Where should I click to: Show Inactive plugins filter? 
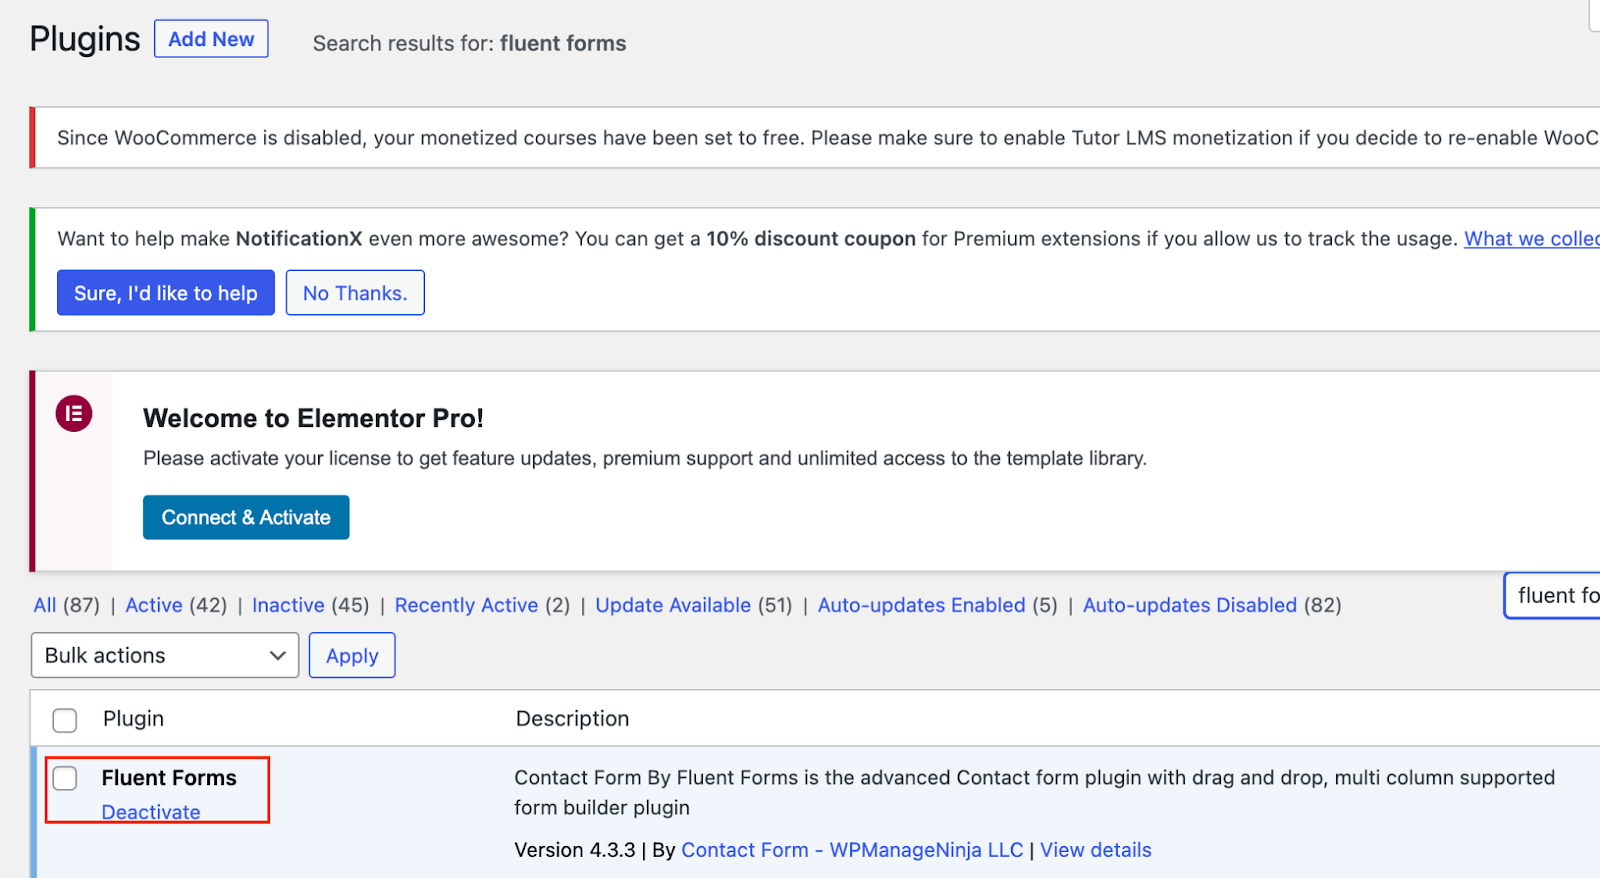288,605
